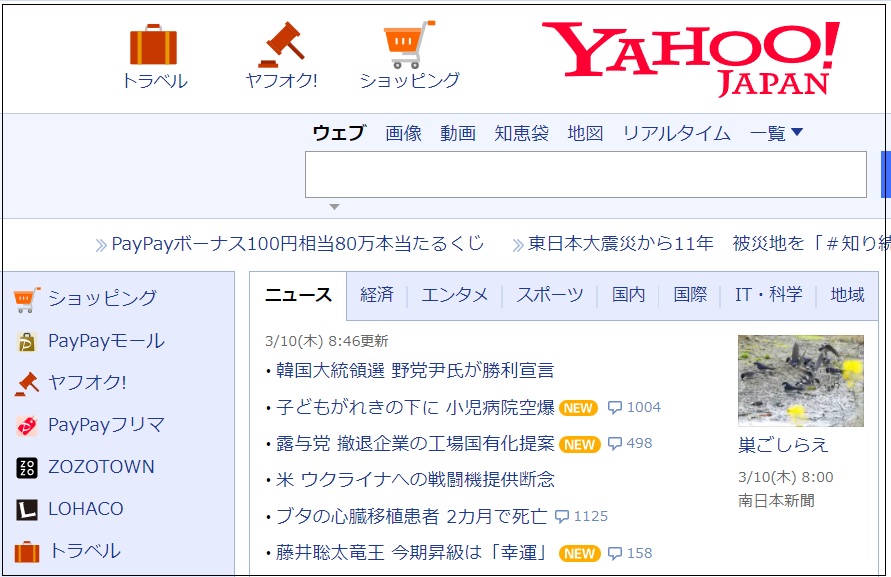Select the 知恵袋 search tab
The height and width of the screenshot is (577, 891).
522,133
